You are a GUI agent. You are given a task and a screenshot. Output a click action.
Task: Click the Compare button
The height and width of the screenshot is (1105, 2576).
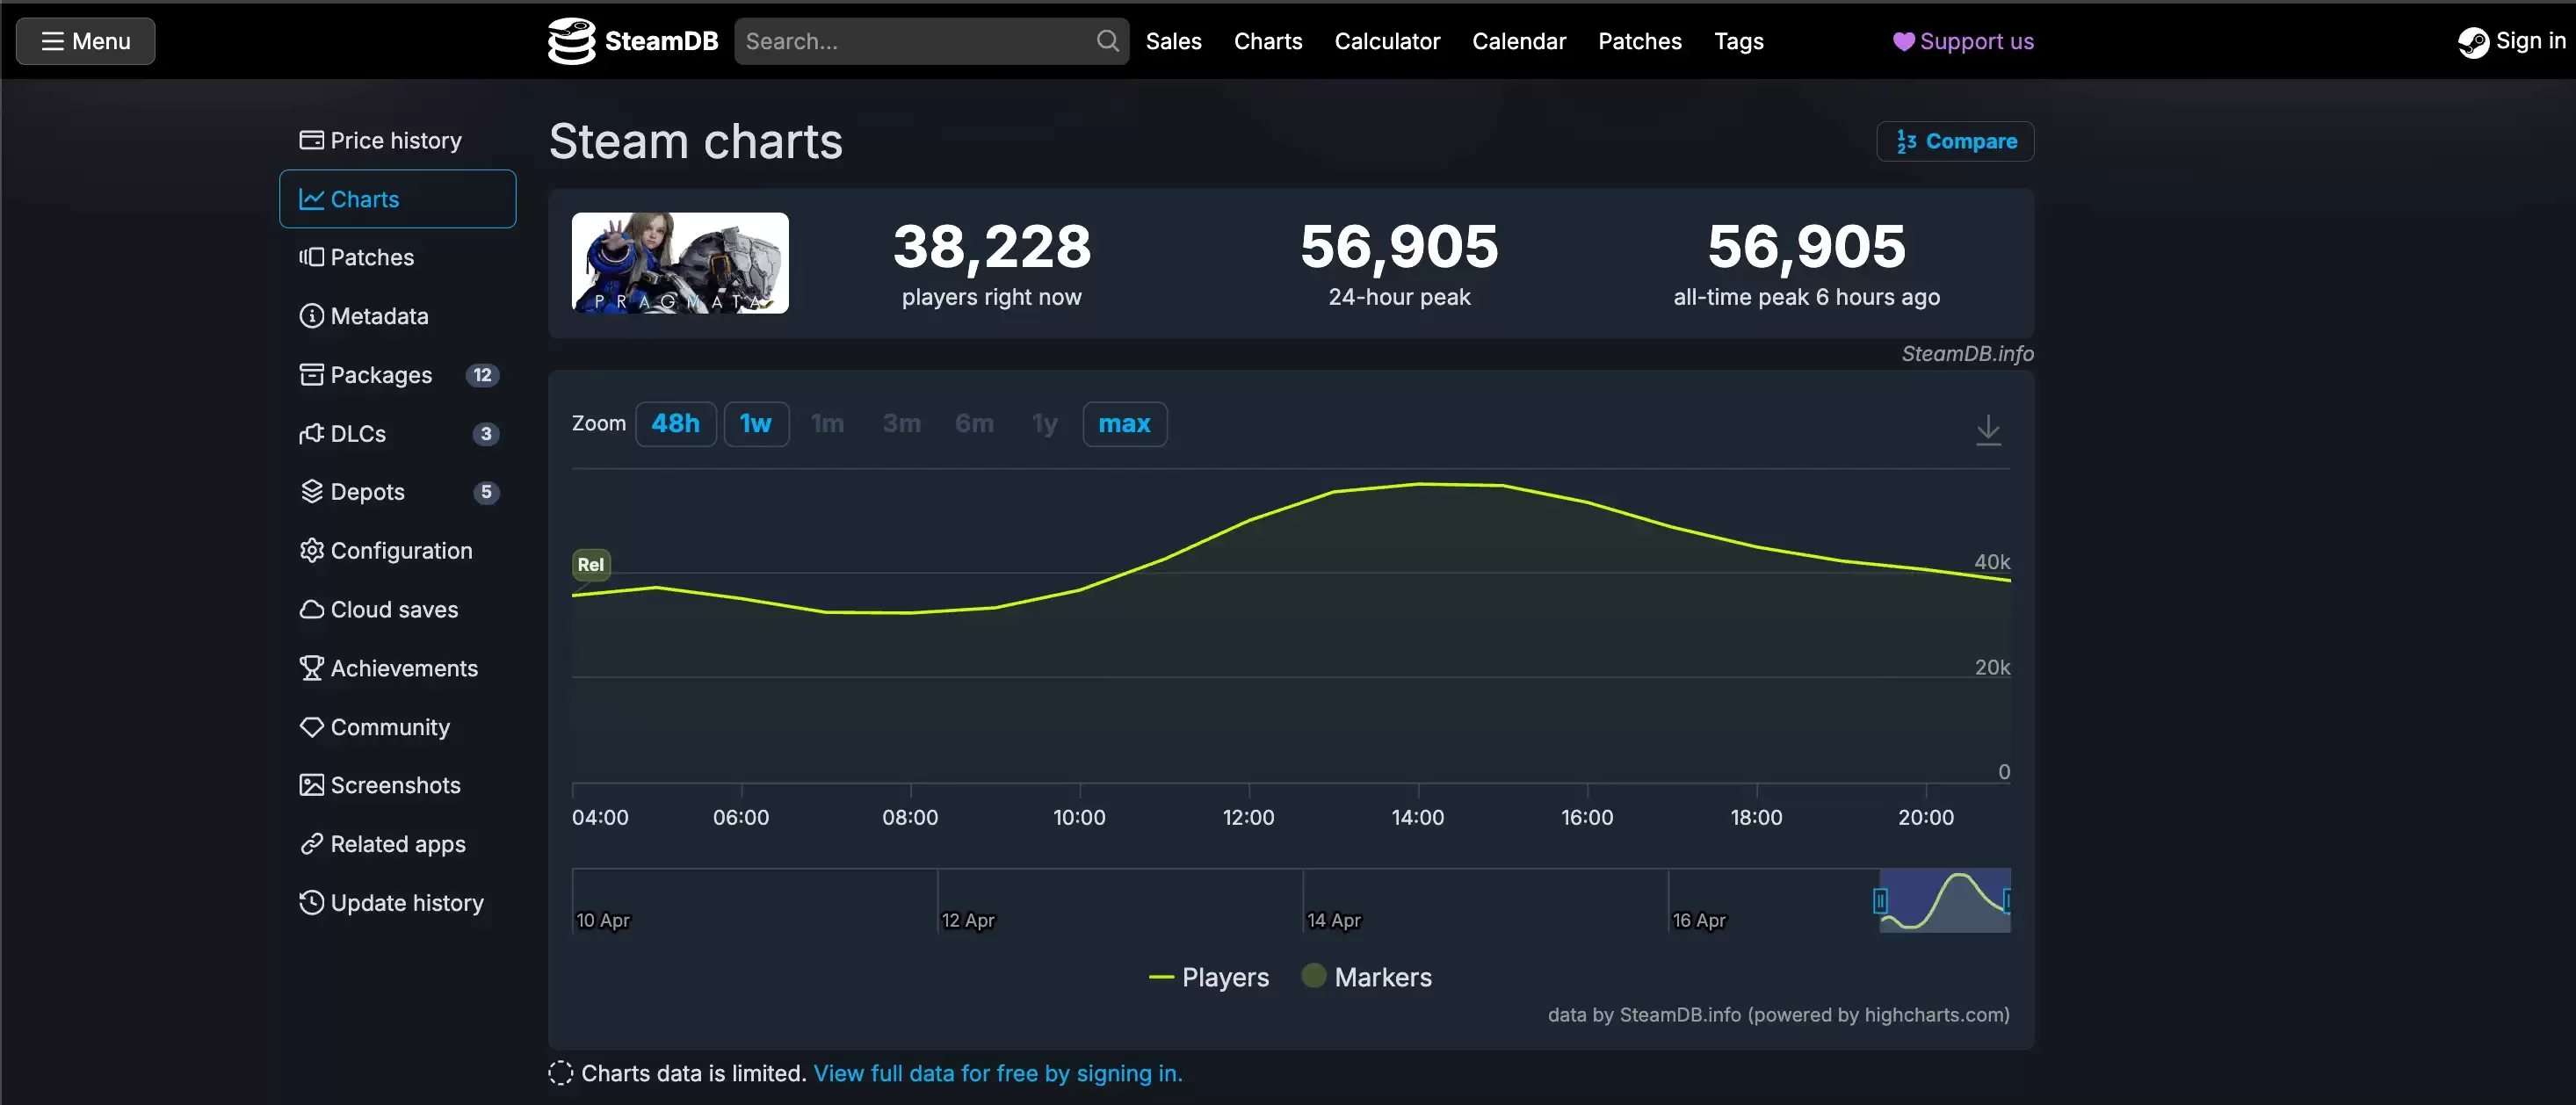(1955, 141)
